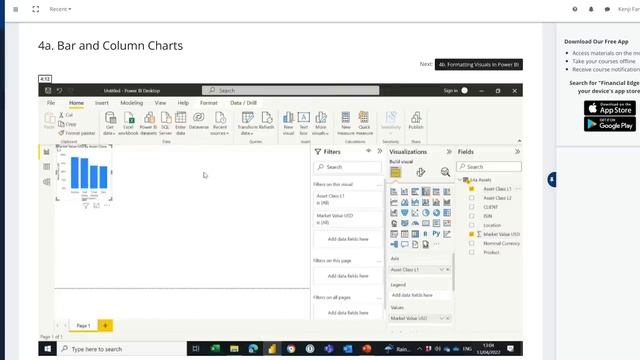This screenshot has width=640, height=360.
Task: Collapse the Filters pane chevrons
Action: pyautogui.click(x=380, y=151)
